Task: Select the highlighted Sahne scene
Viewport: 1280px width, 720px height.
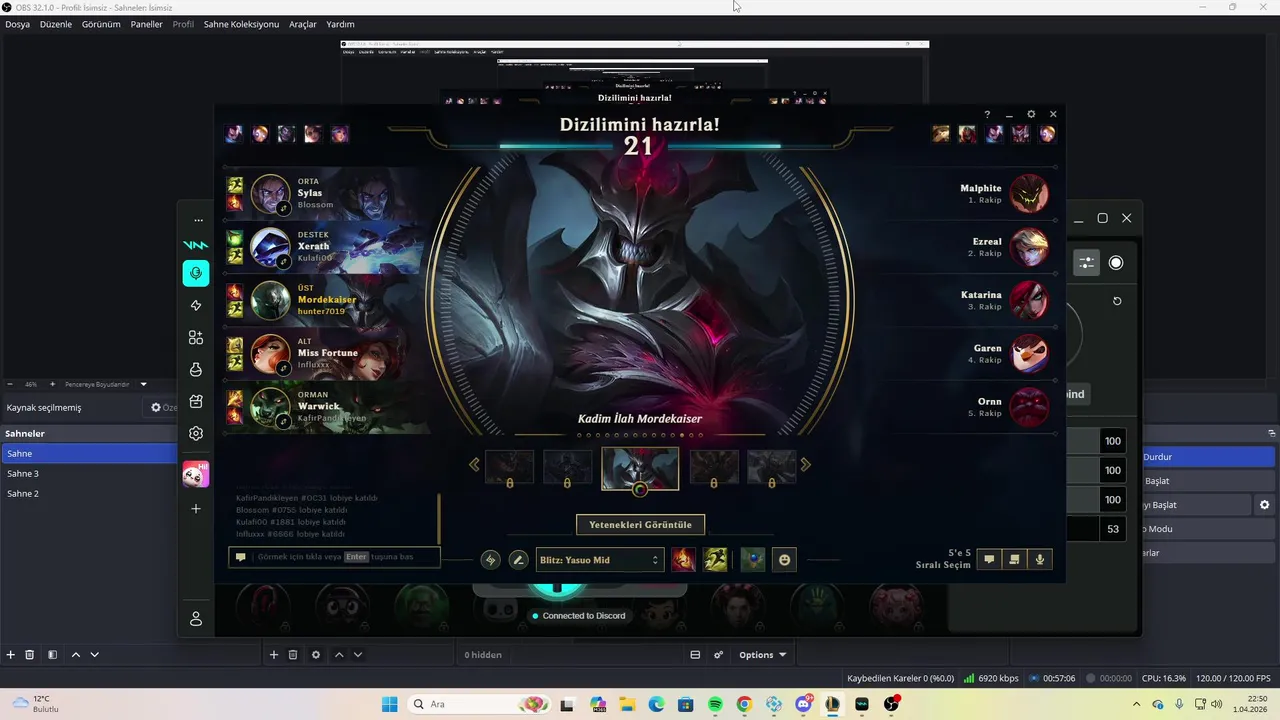Action: click(88, 453)
